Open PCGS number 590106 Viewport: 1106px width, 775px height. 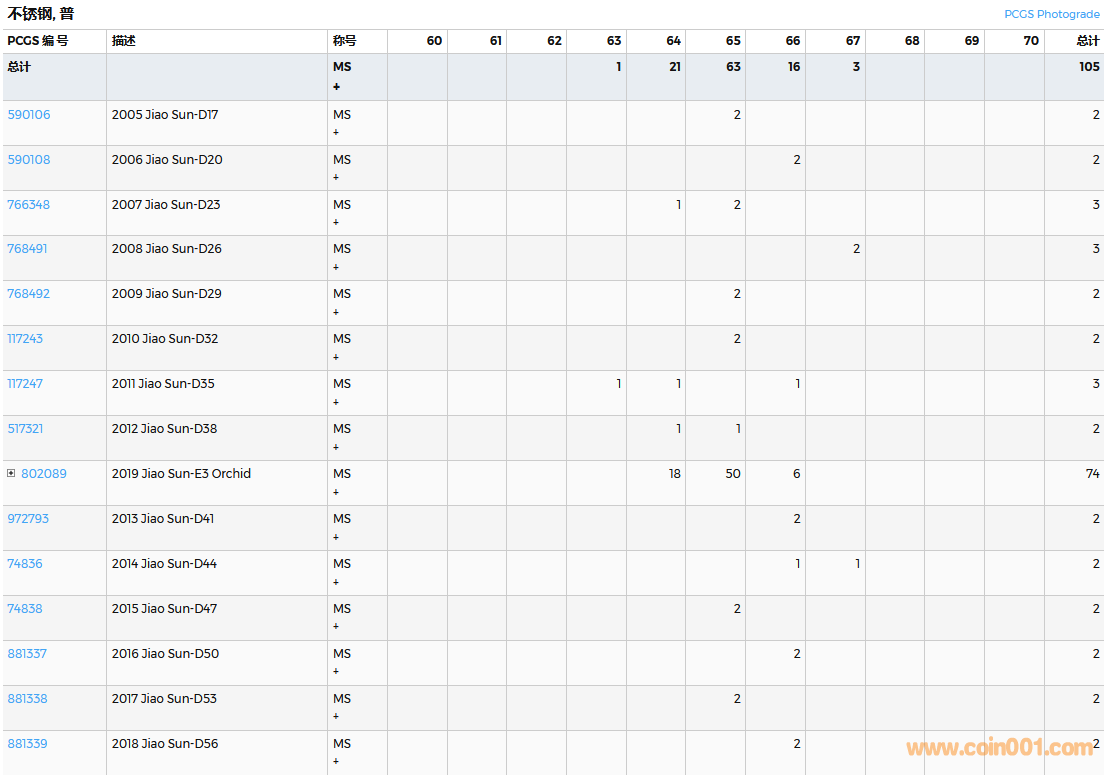(x=29, y=115)
